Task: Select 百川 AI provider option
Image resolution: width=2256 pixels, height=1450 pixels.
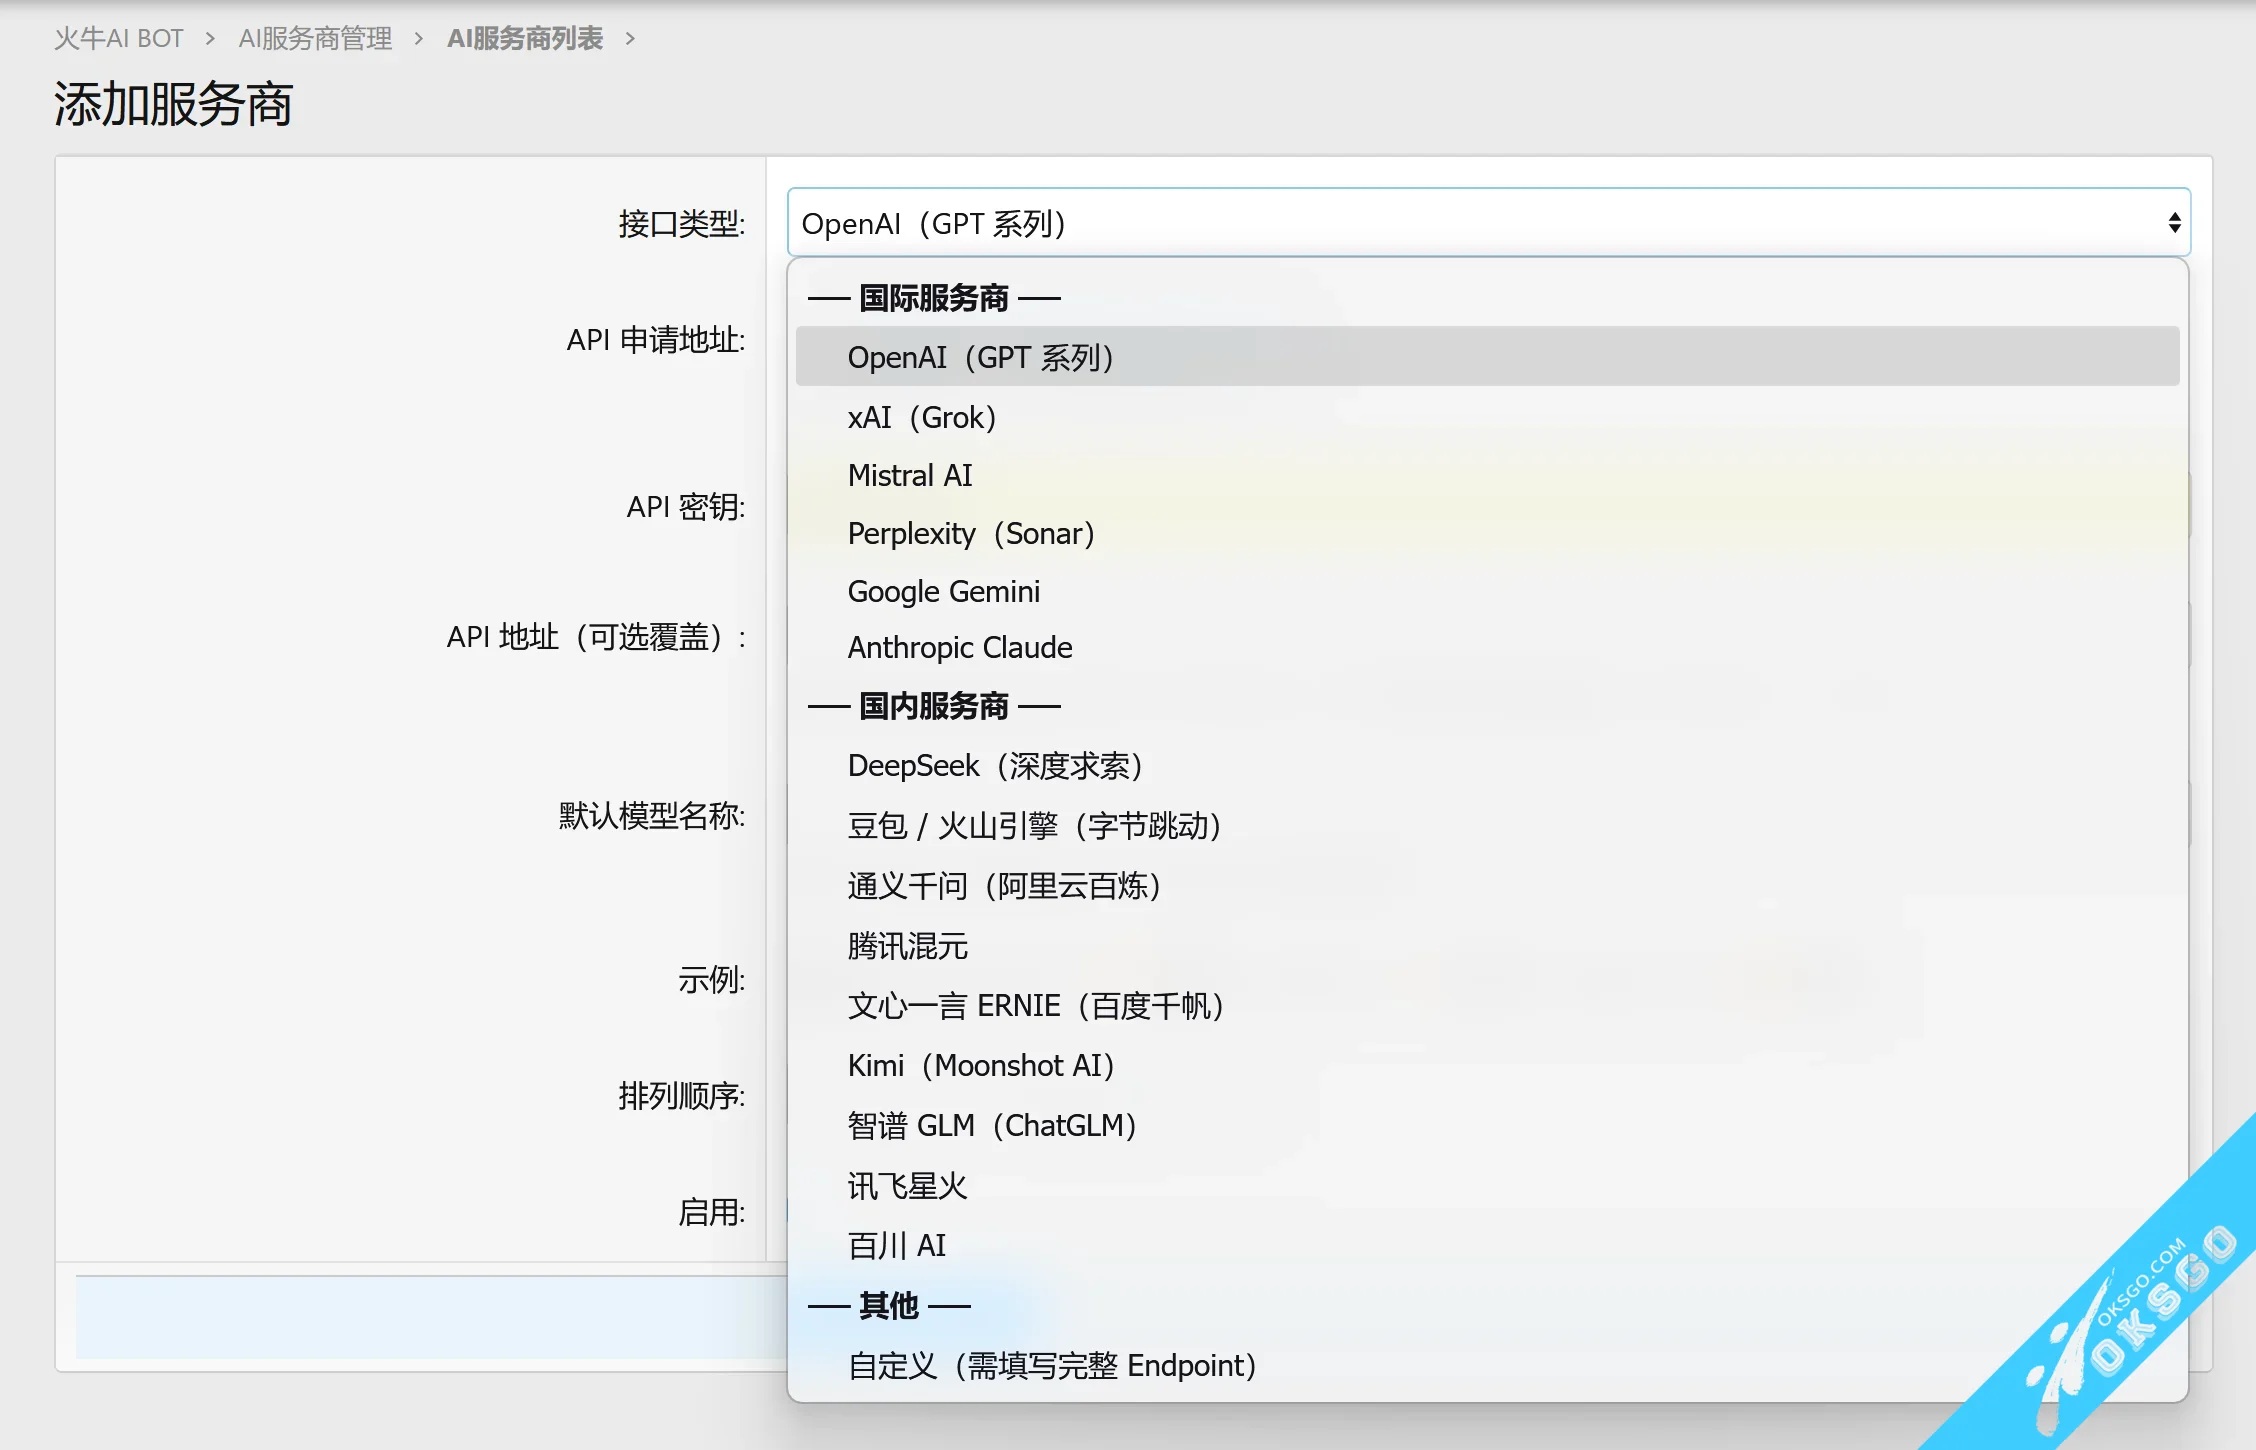Action: click(896, 1246)
